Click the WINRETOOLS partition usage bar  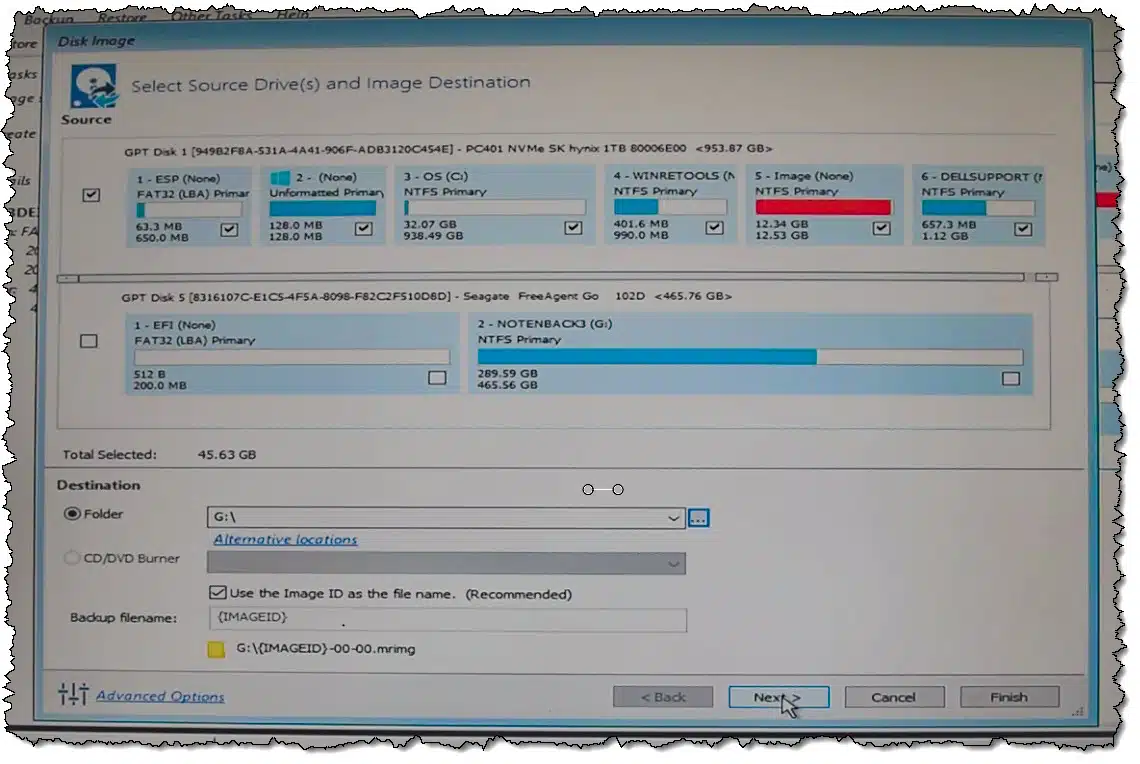point(670,206)
